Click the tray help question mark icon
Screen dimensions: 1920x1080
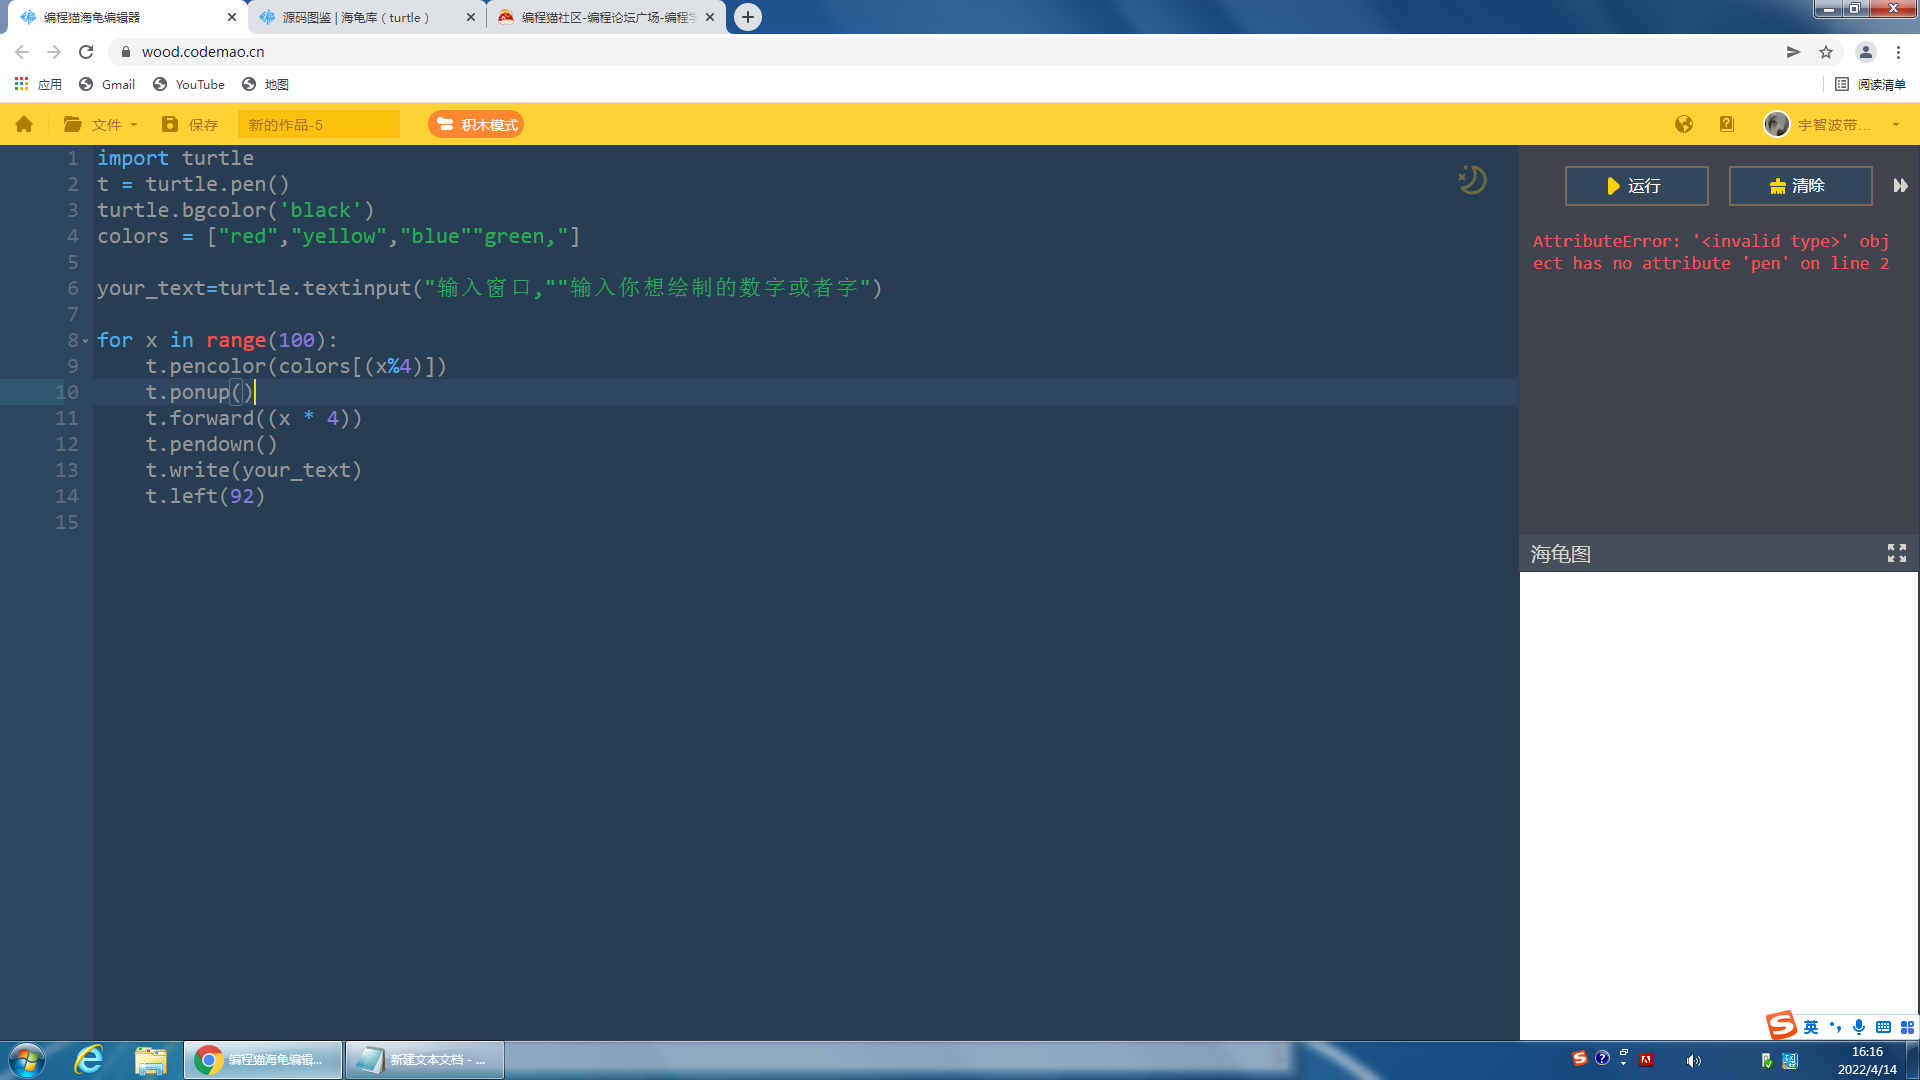tap(1602, 1058)
